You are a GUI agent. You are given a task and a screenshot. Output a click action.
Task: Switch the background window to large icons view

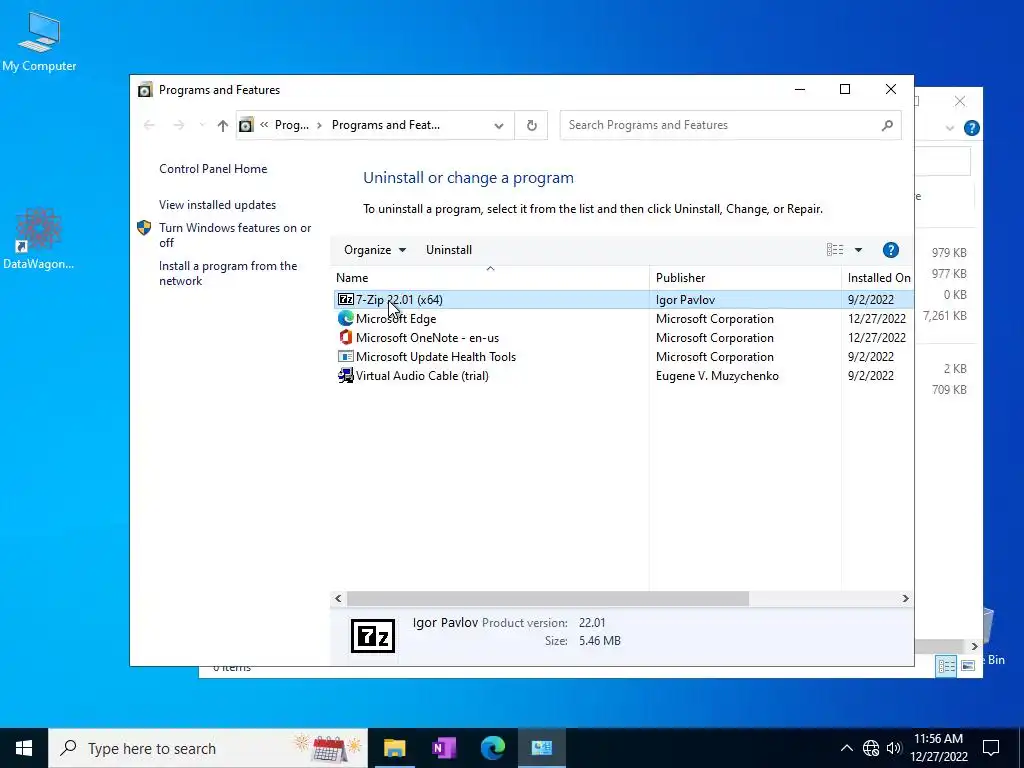tap(968, 665)
